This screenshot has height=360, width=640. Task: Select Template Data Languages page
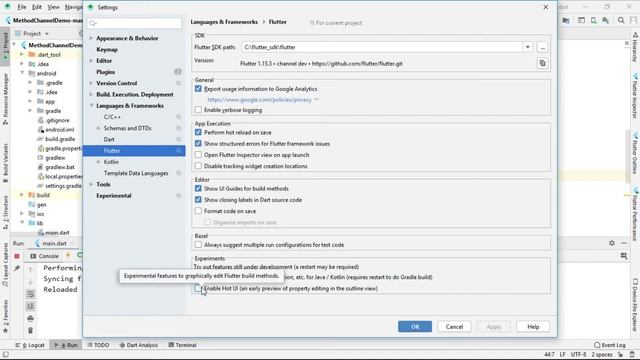coord(136,173)
